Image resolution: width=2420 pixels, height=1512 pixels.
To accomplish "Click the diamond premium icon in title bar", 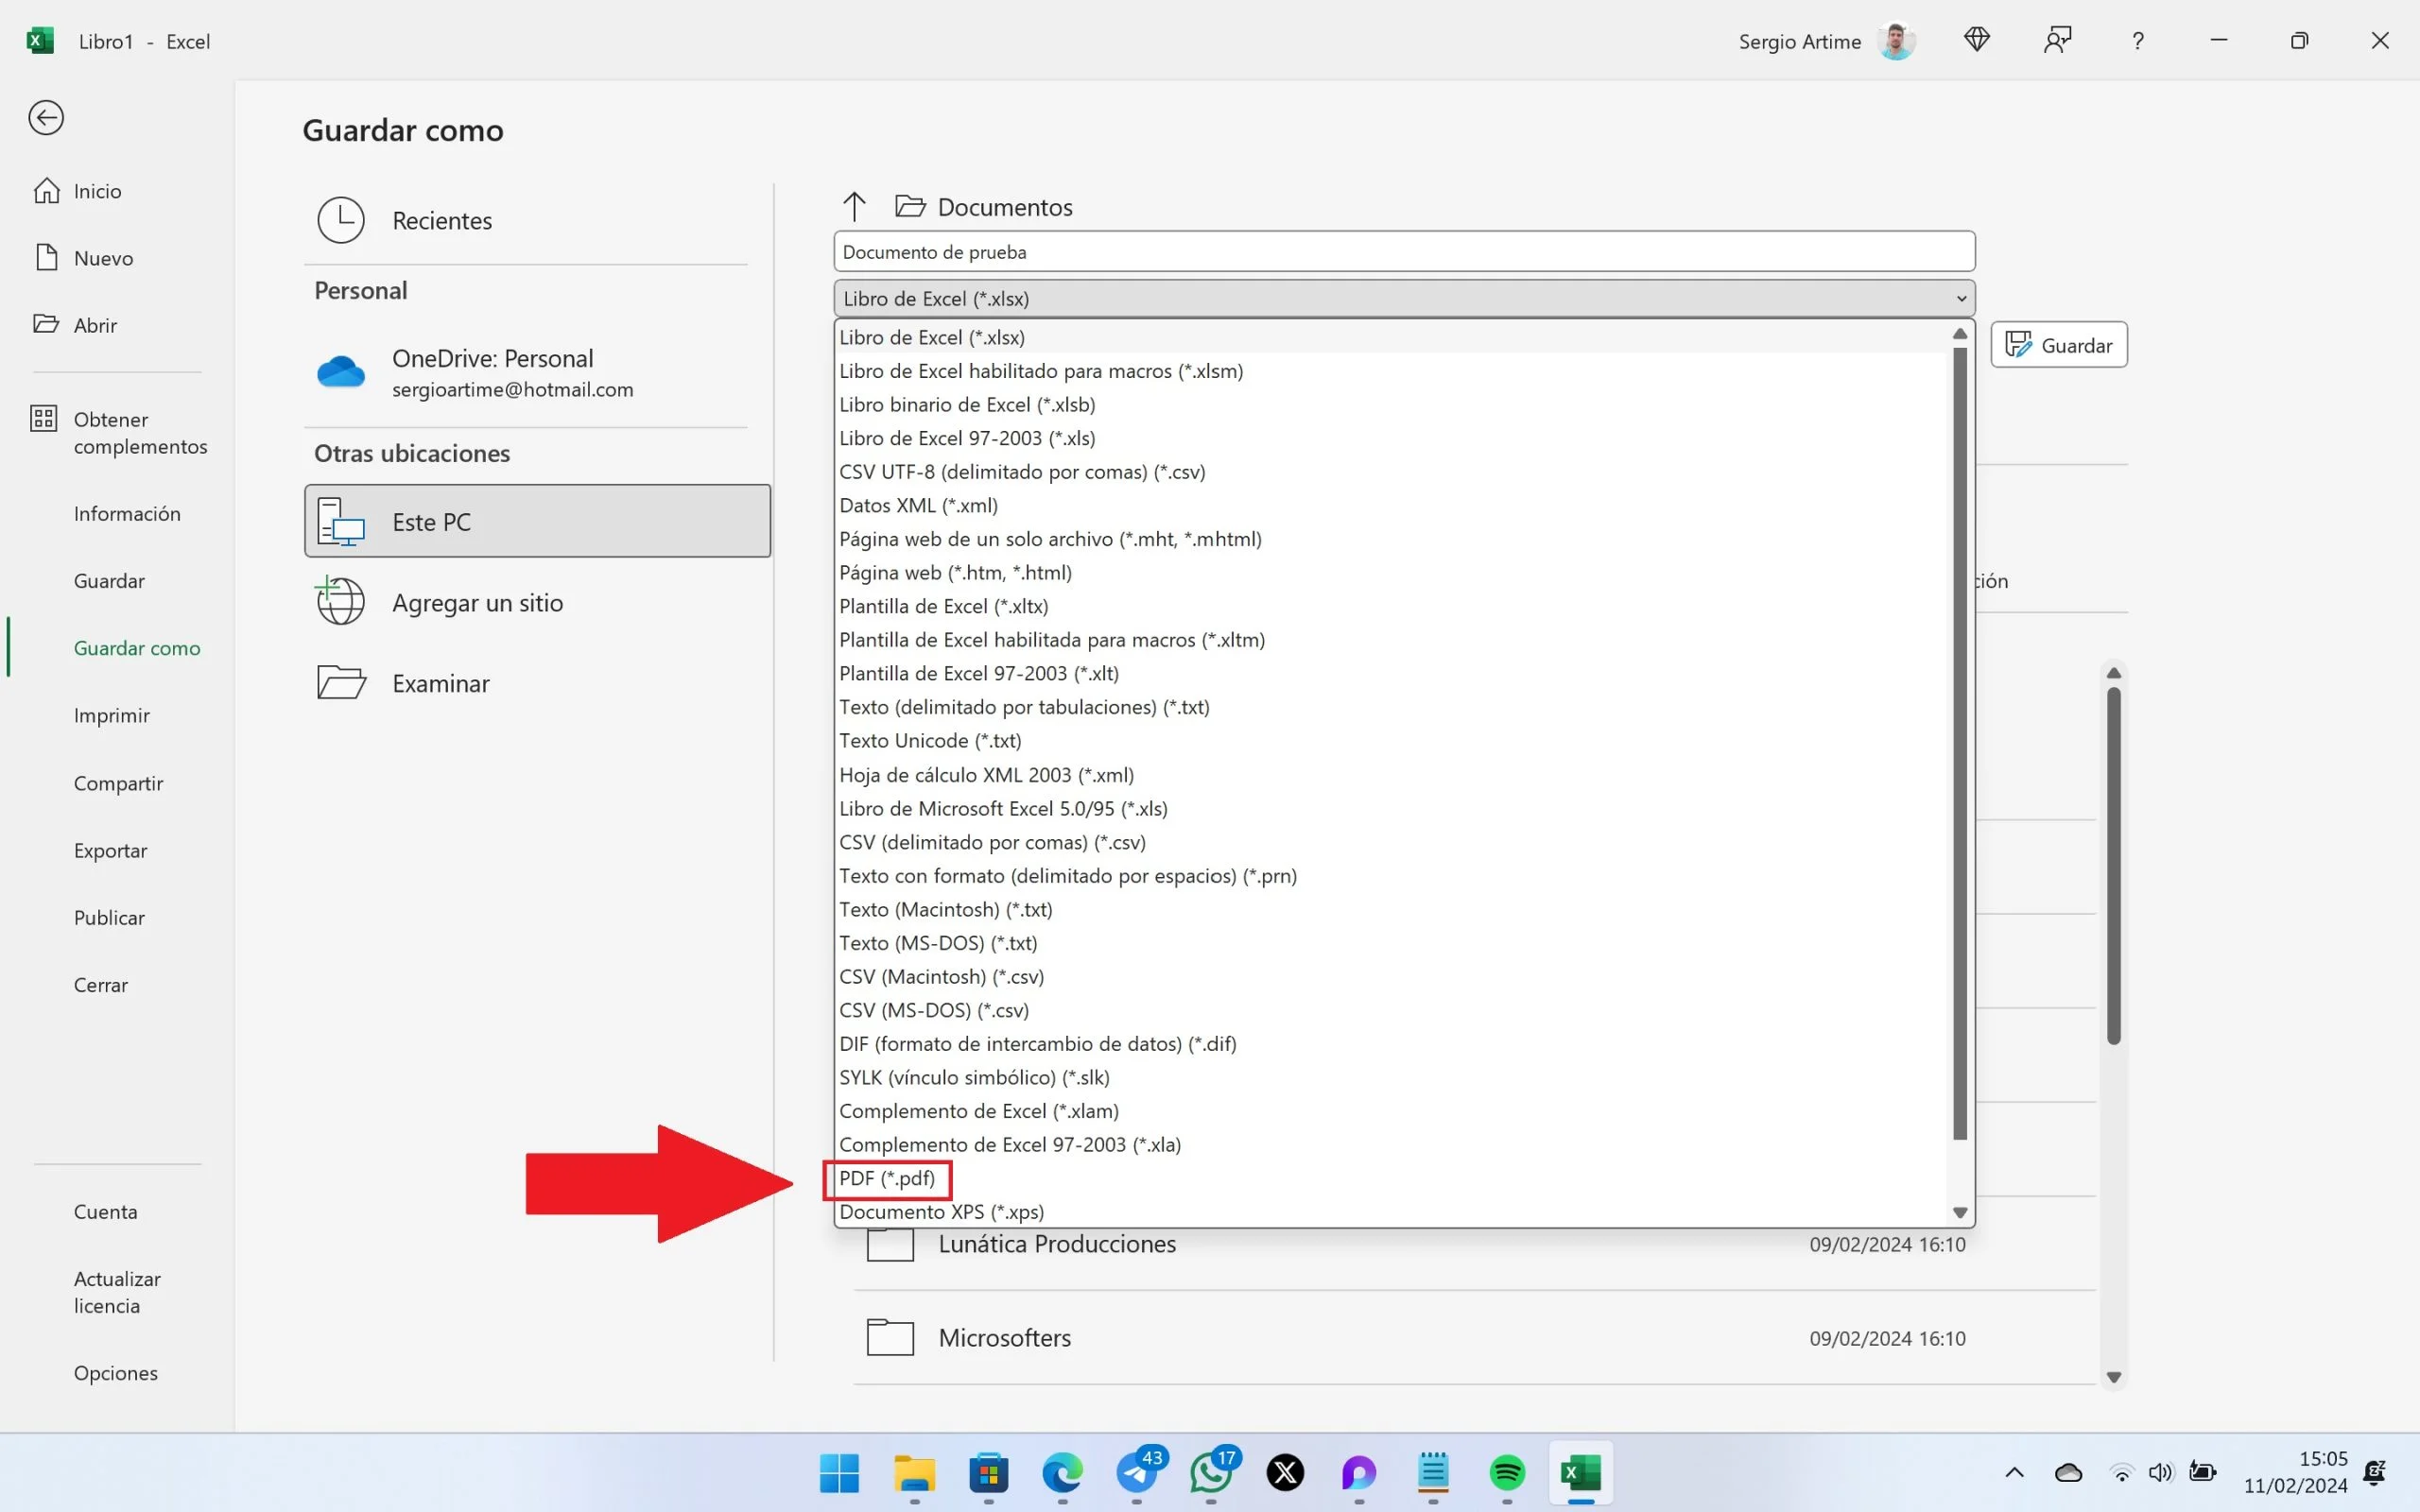I will click(x=1976, y=41).
